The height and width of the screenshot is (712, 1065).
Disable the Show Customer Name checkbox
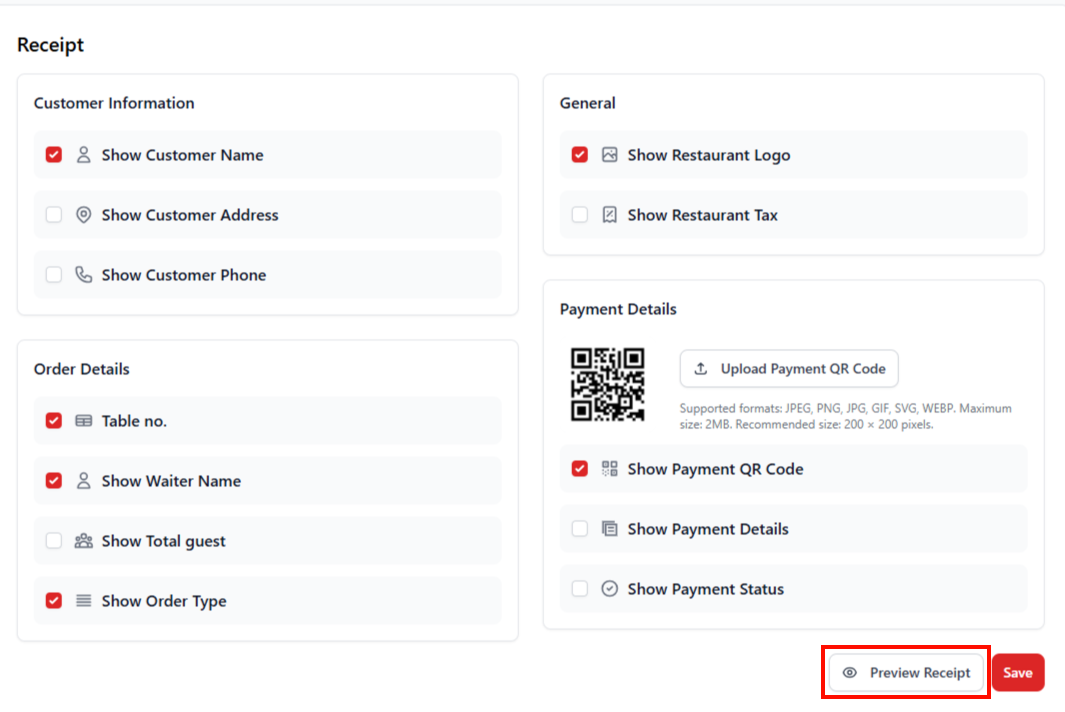pos(53,155)
